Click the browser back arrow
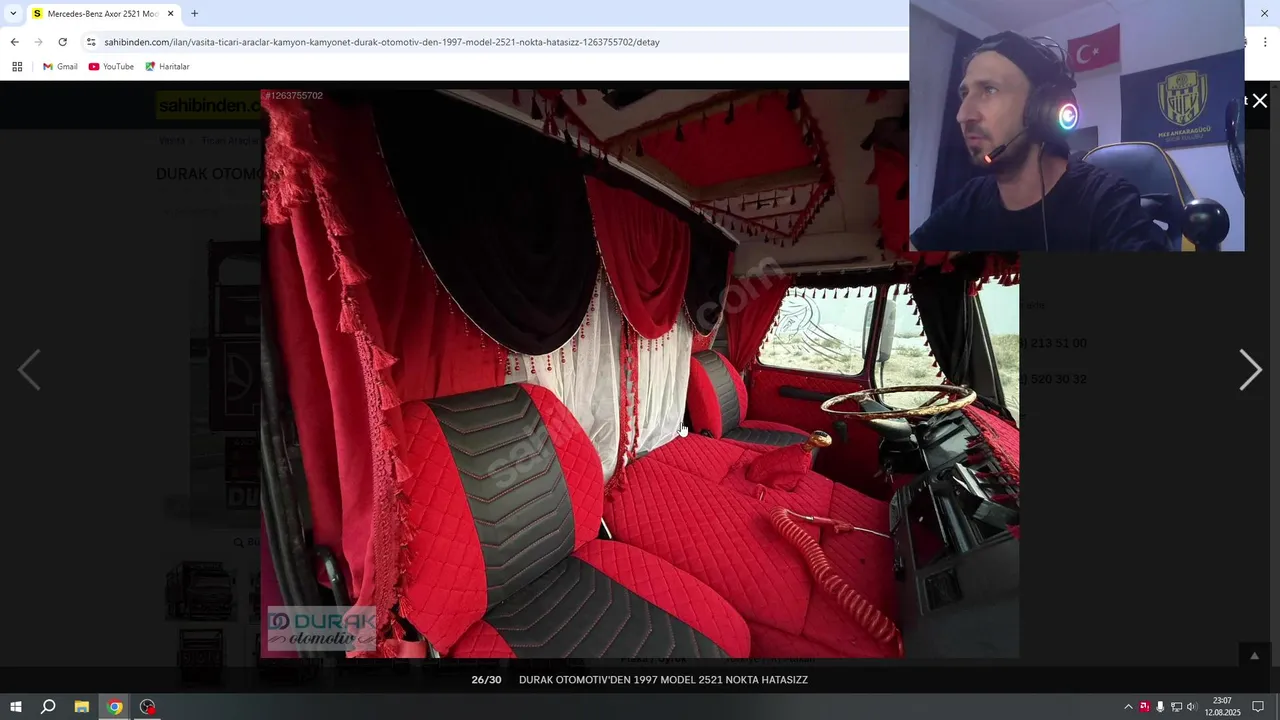1280x720 pixels. click(14, 42)
